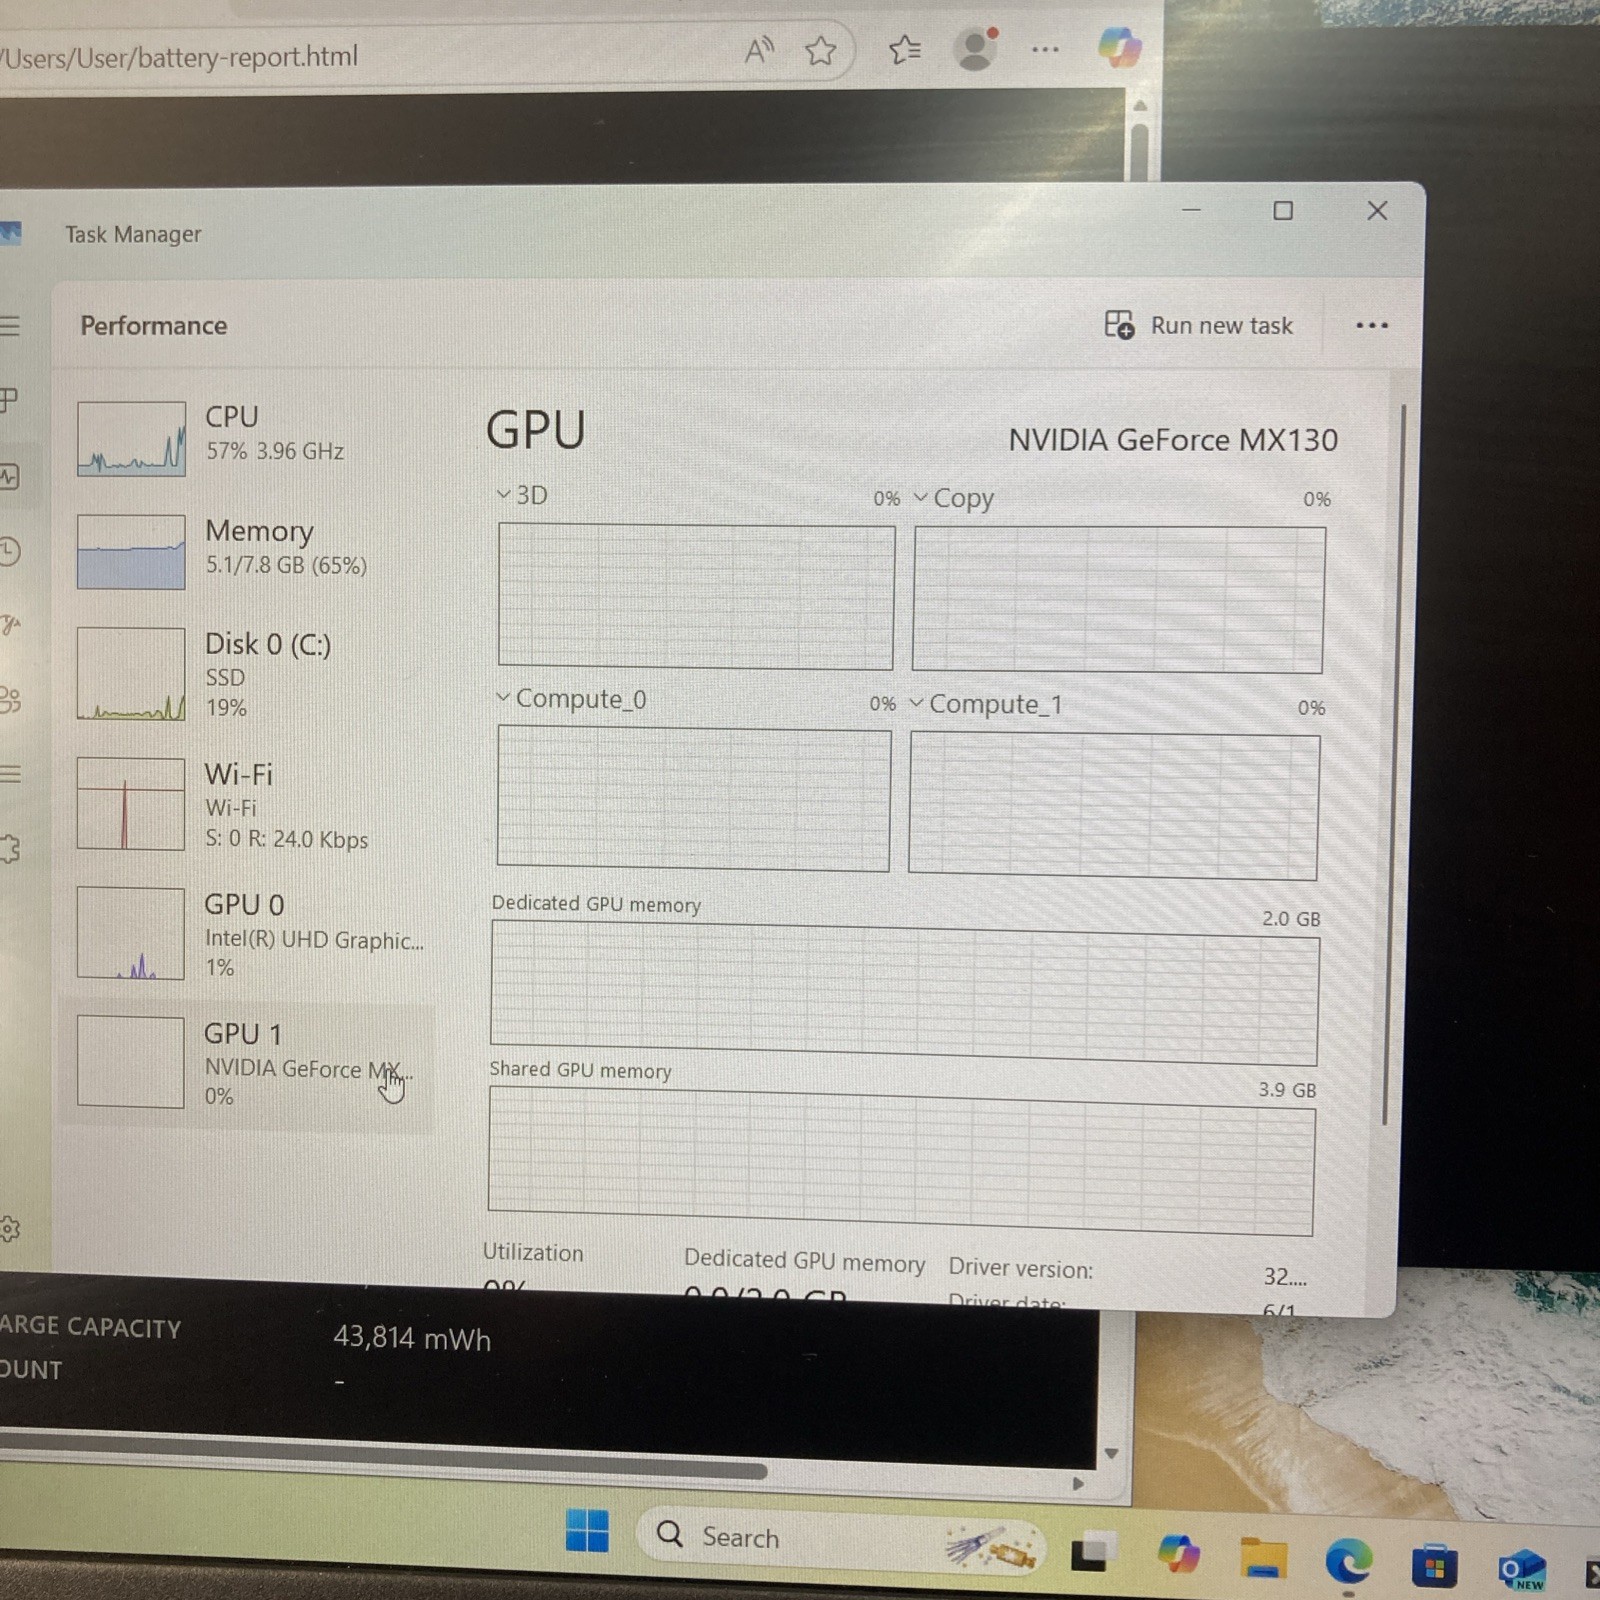This screenshot has width=1600, height=1600.
Task: Add this page to favorites star icon
Action: click(821, 50)
